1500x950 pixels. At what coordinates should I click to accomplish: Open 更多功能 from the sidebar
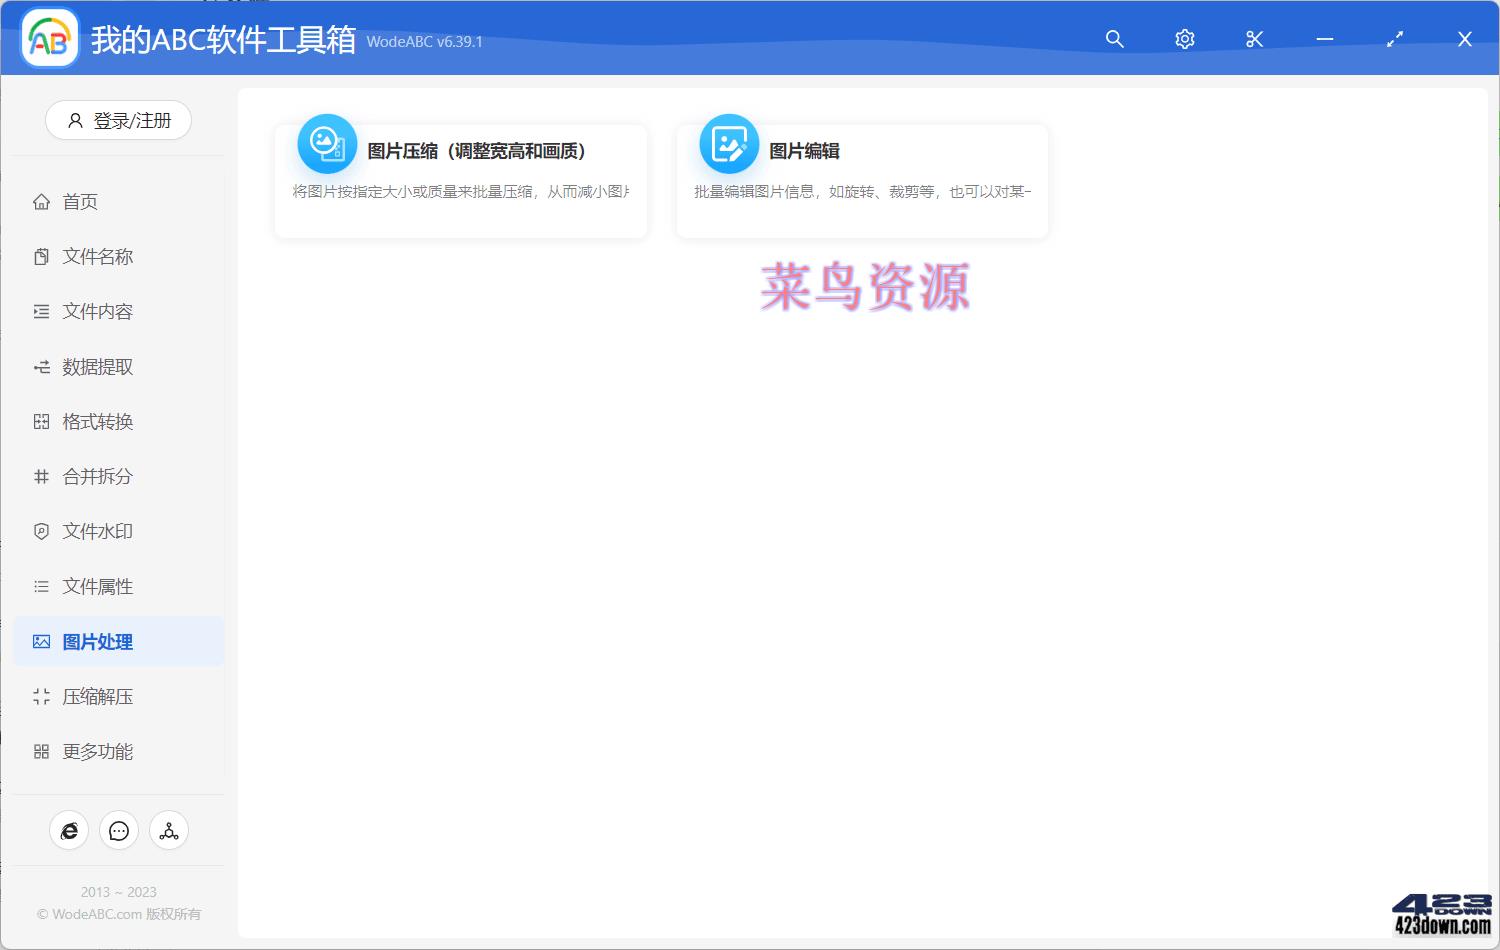point(97,751)
